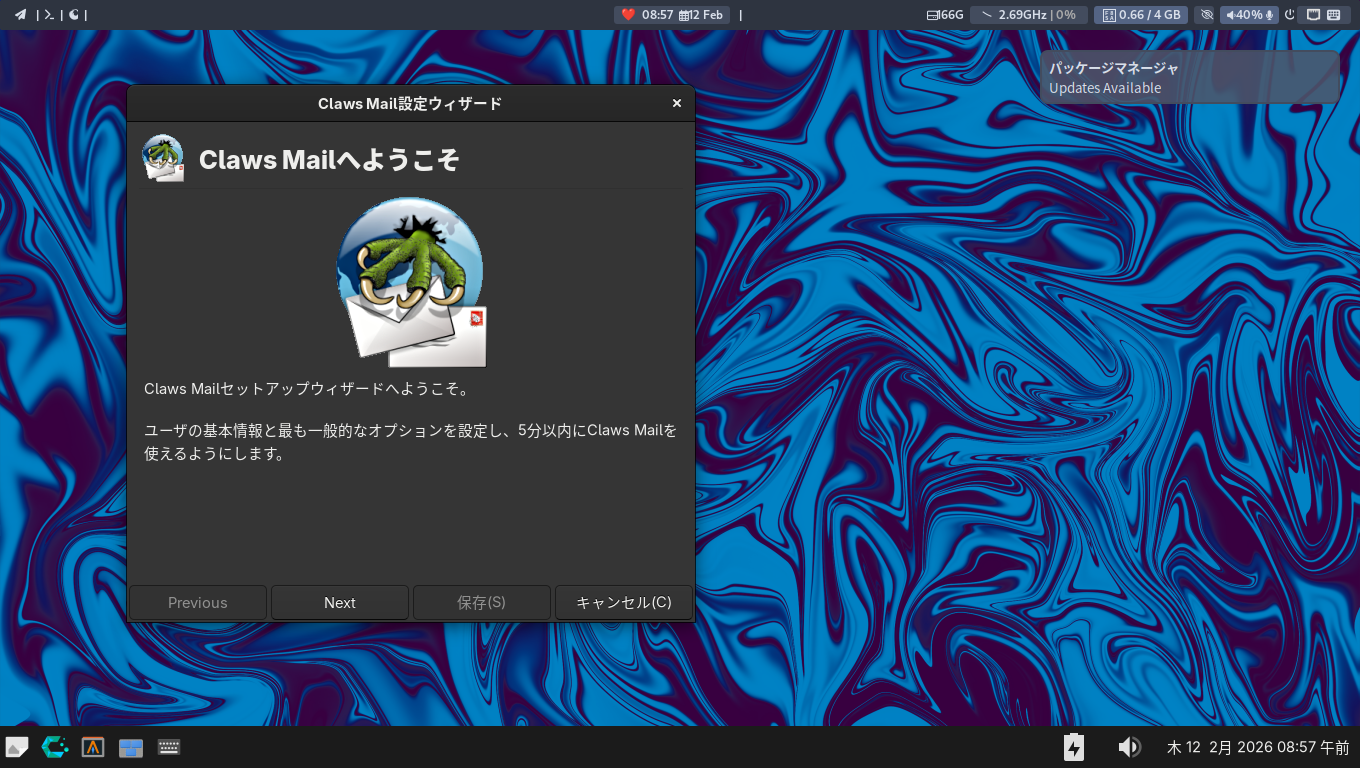This screenshot has width=1360, height=768.
Task: Open the teal hexagon app in the taskbar
Action: (x=55, y=747)
